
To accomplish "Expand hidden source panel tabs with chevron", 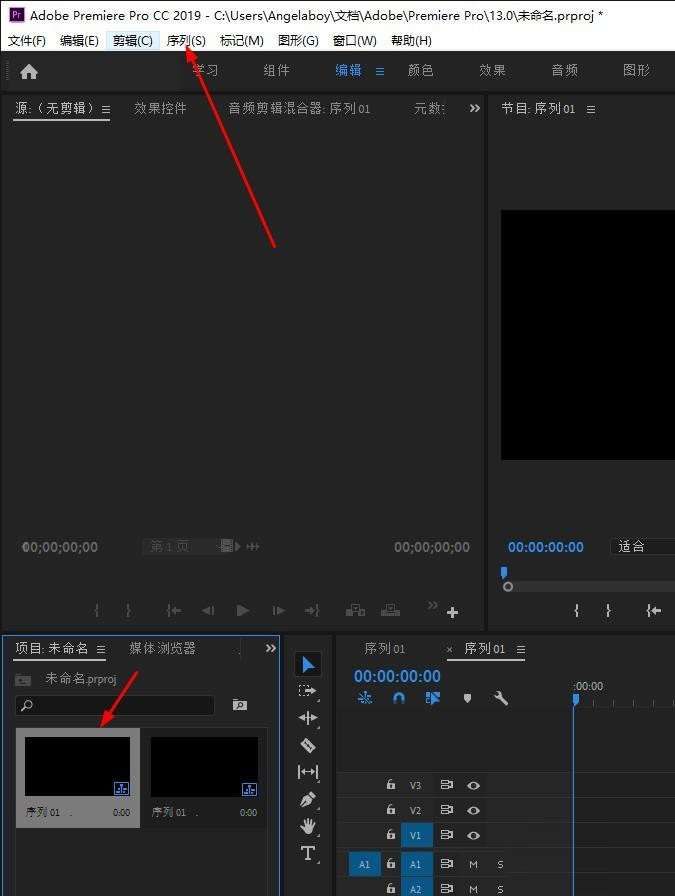I will (x=474, y=108).
